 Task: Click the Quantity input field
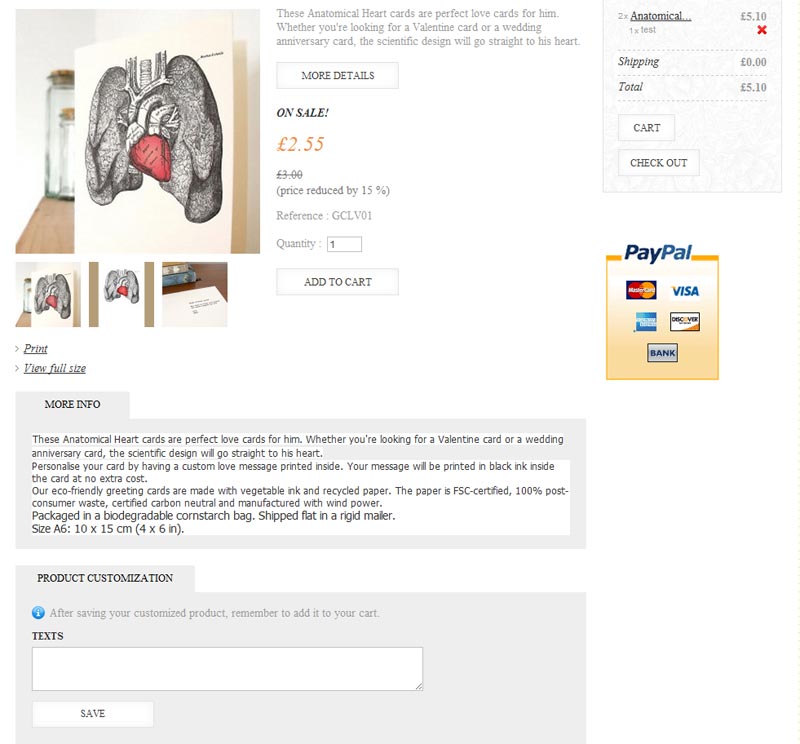[x=344, y=244]
